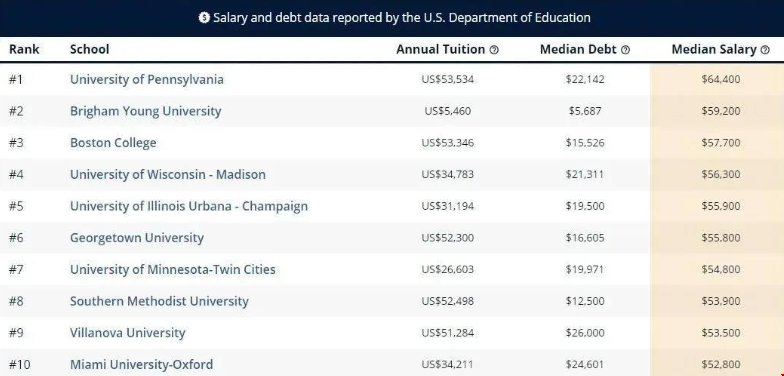Image resolution: width=784 pixels, height=376 pixels.
Task: Click the Median Salary question icon
Action: point(765,50)
